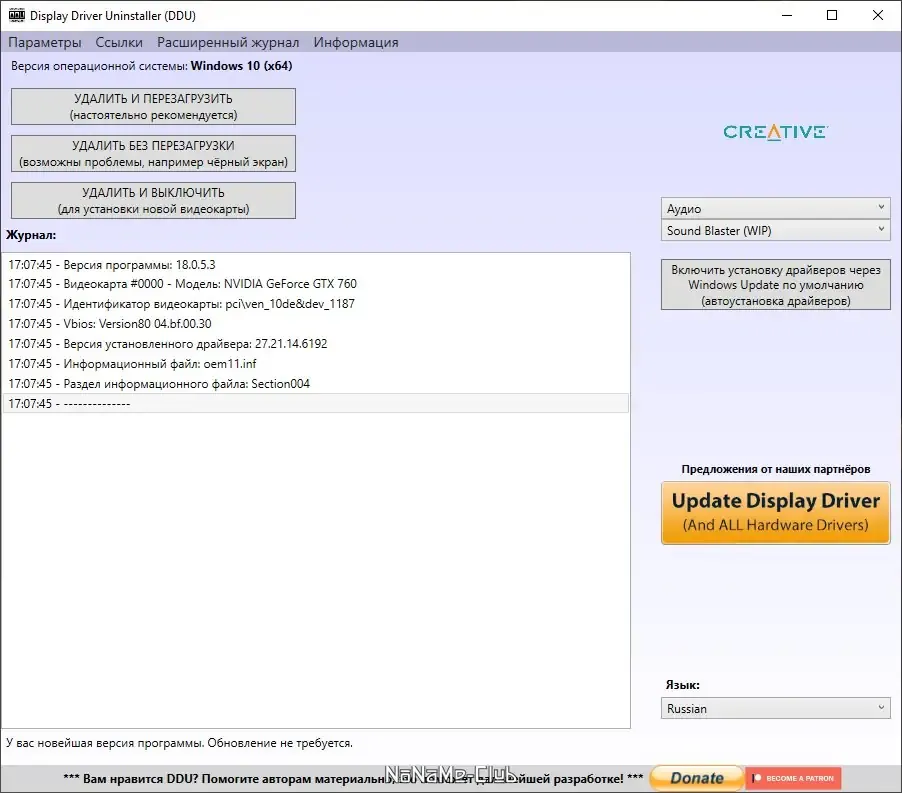Open the Расширенный журнал menu
902x793 pixels.
coord(228,42)
